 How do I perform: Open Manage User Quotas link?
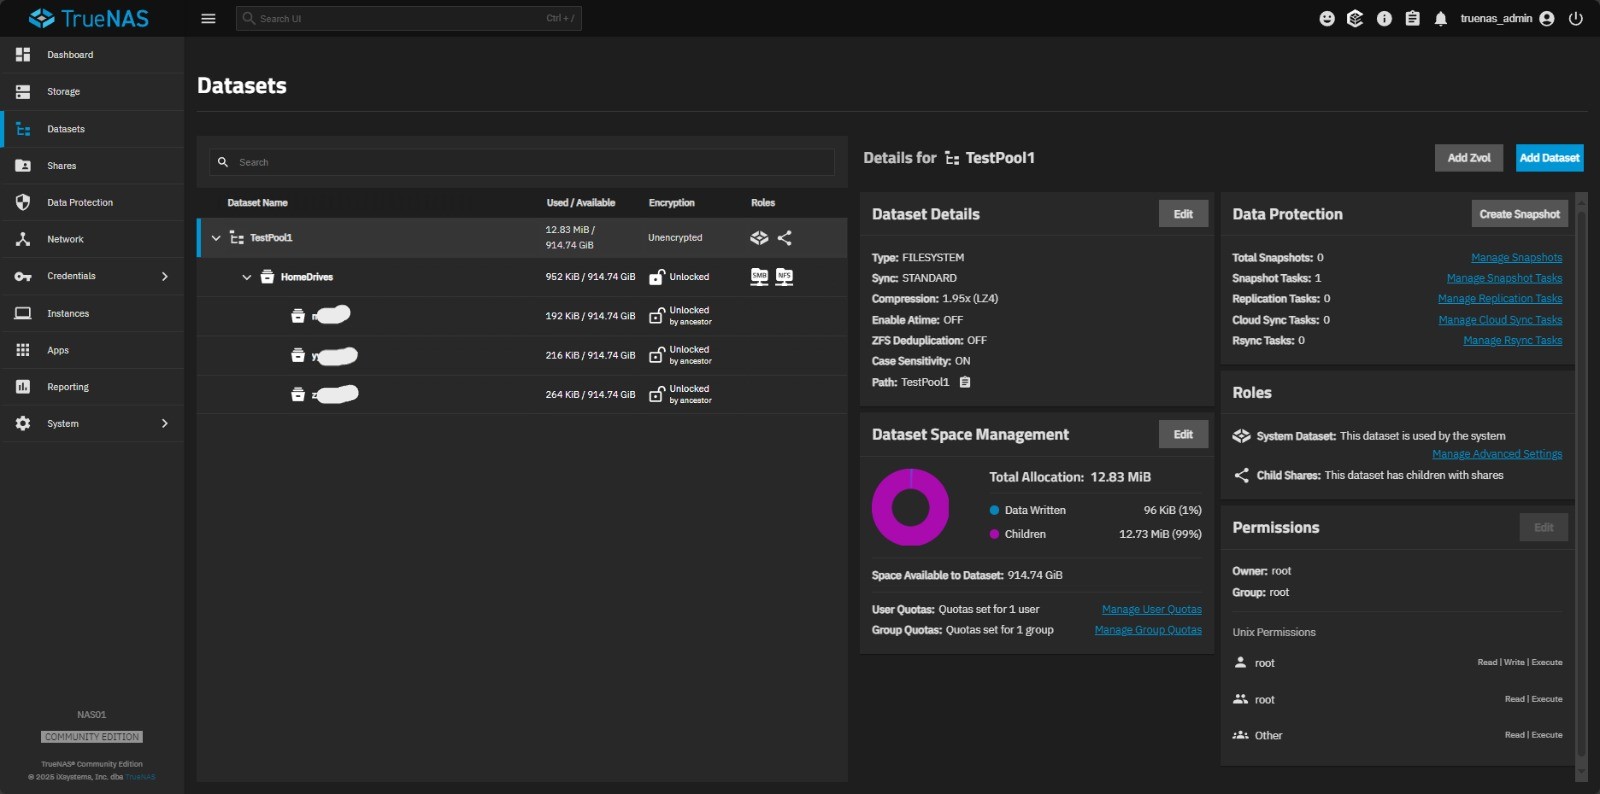click(1152, 610)
